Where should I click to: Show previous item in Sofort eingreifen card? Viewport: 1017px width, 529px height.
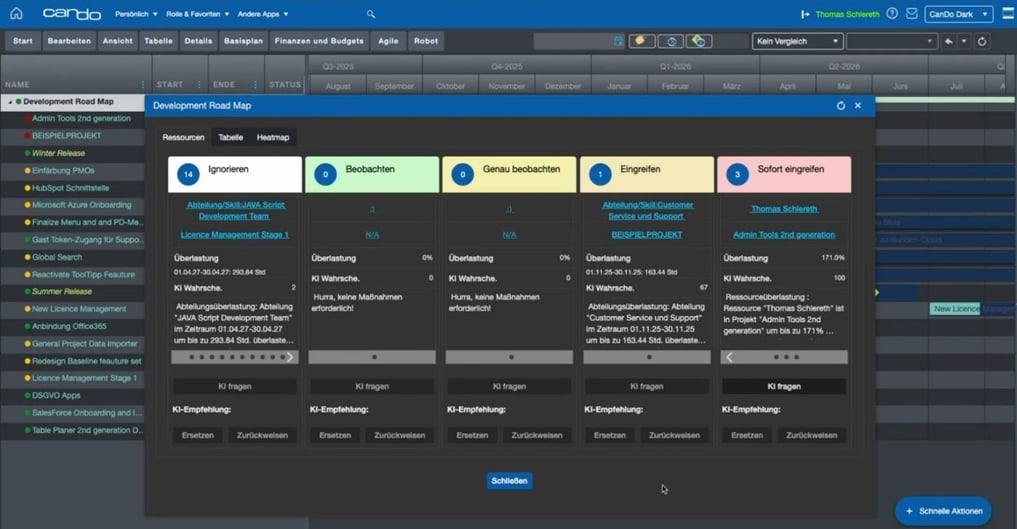[x=730, y=357]
